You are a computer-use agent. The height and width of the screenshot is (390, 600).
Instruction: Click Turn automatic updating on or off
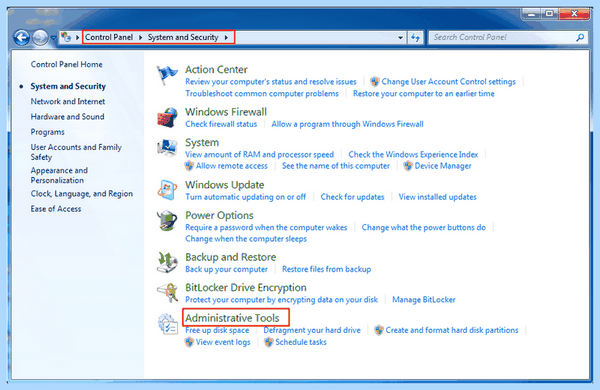(246, 197)
